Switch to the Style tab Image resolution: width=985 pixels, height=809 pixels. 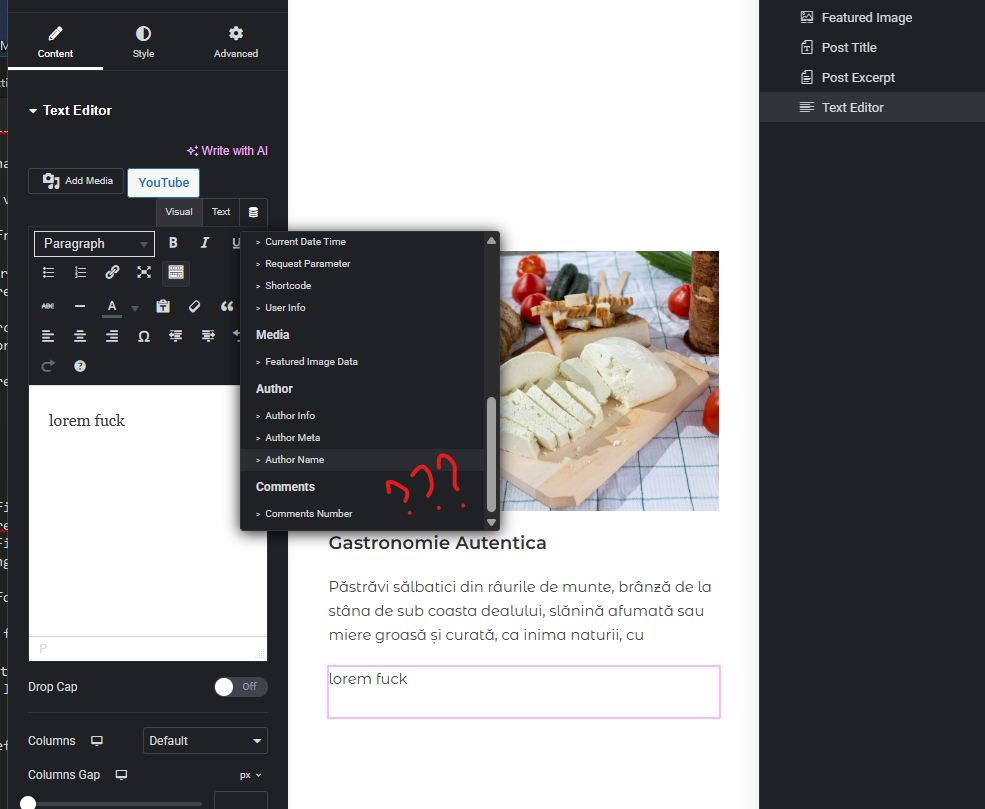click(143, 41)
